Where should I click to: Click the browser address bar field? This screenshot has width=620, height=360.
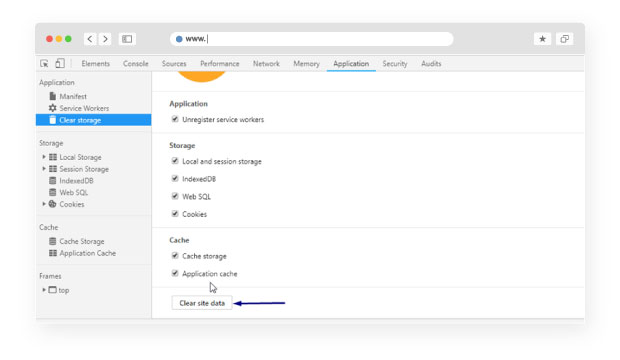pos(312,39)
